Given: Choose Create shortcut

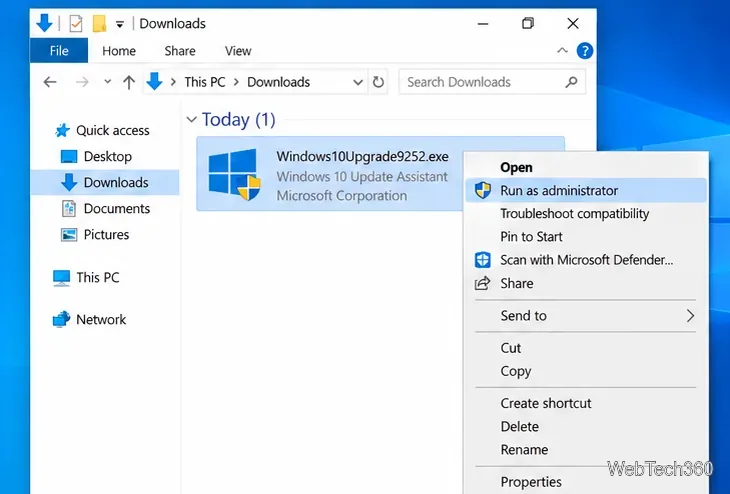Looking at the screenshot, I should point(586,403).
